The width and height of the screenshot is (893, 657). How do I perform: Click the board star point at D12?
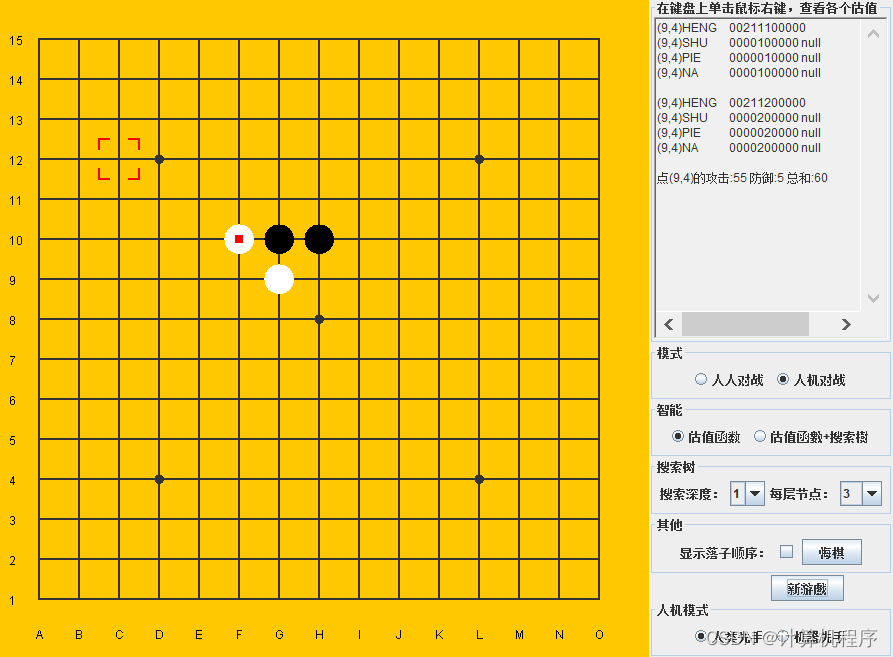point(159,160)
